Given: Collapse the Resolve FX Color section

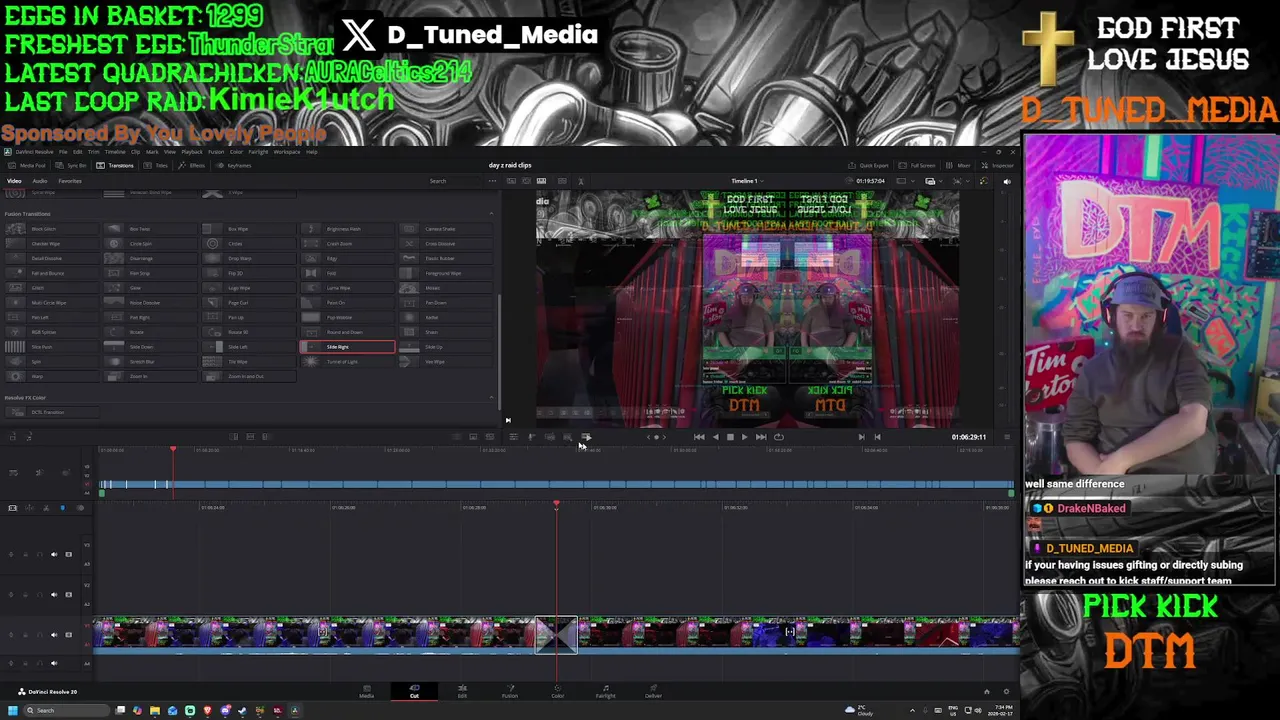Looking at the screenshot, I should click(x=490, y=397).
